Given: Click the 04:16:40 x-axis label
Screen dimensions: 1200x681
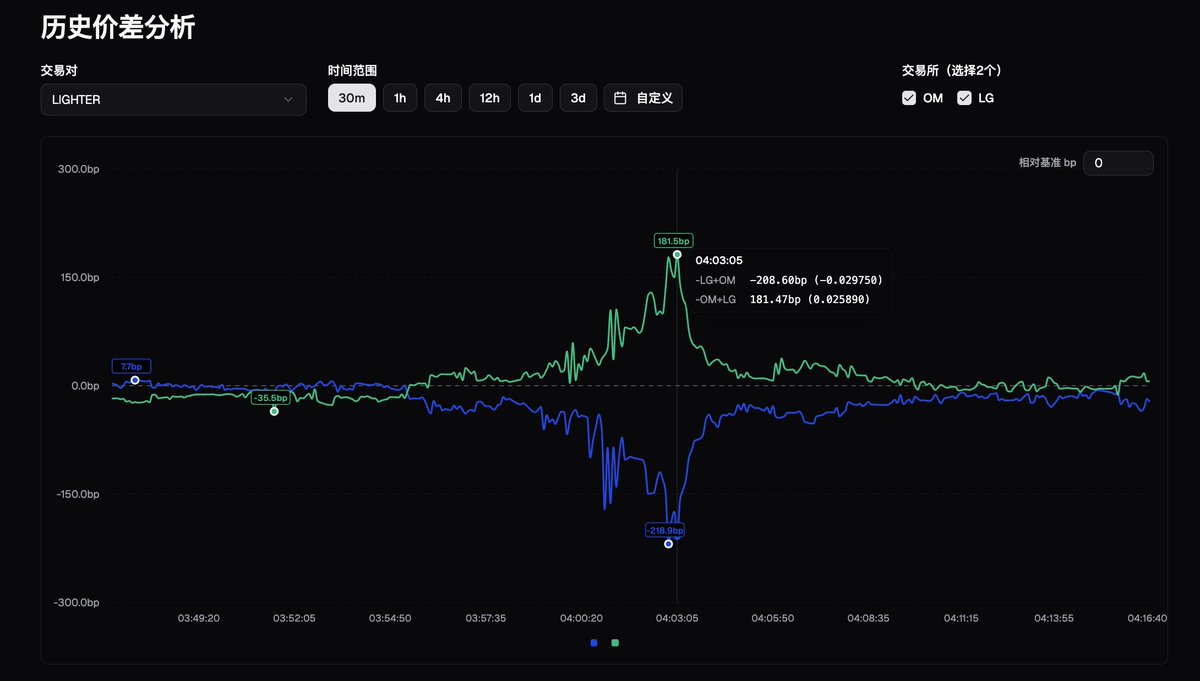Looking at the screenshot, I should [1146, 619].
